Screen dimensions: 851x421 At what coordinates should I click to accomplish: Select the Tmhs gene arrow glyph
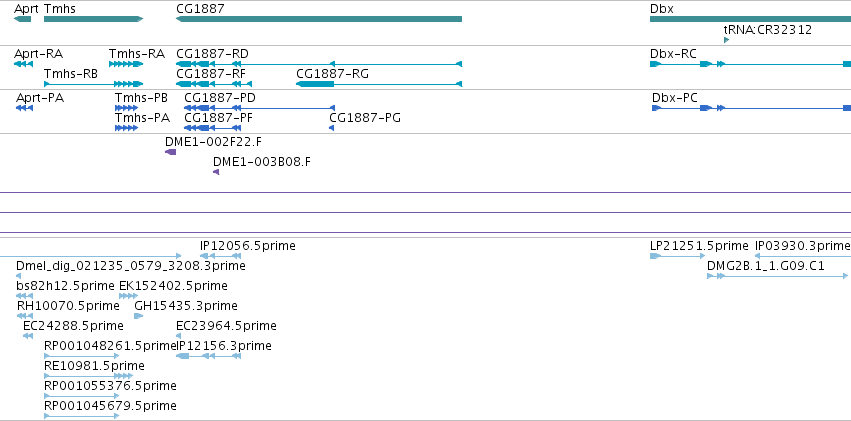tap(93, 19)
